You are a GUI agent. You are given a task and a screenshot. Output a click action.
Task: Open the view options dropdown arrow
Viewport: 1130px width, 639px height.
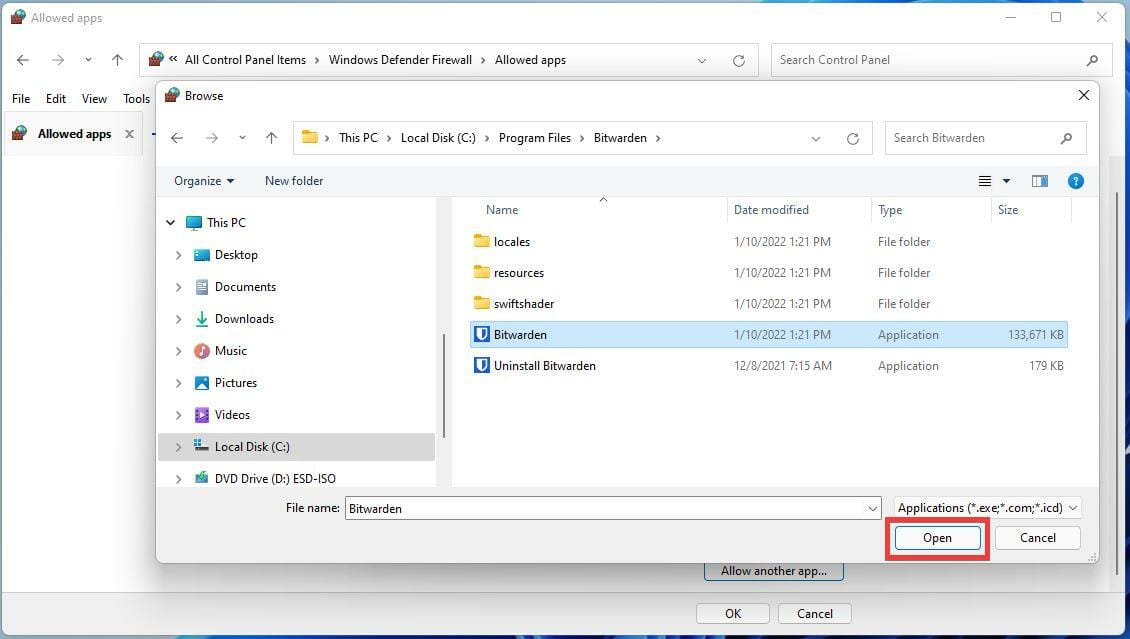pos(1006,181)
